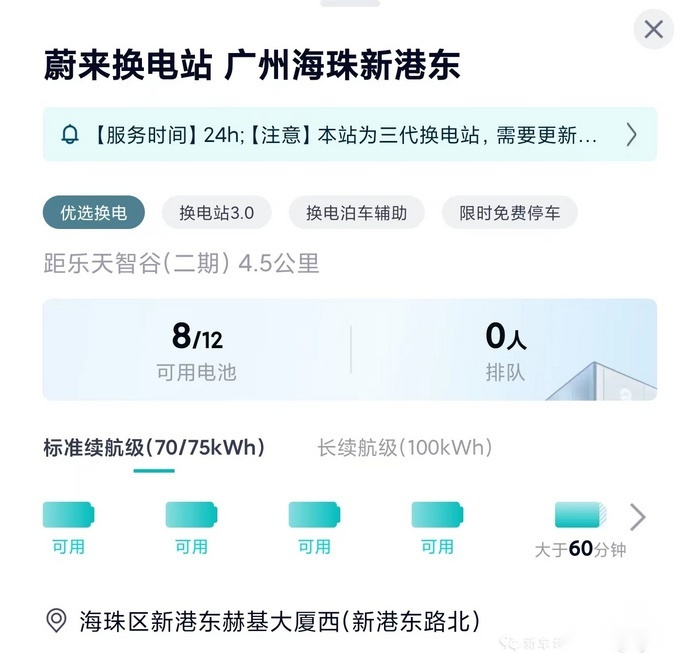700x653 pixels.
Task: Expand the battery list with right chevron
Action: click(638, 517)
